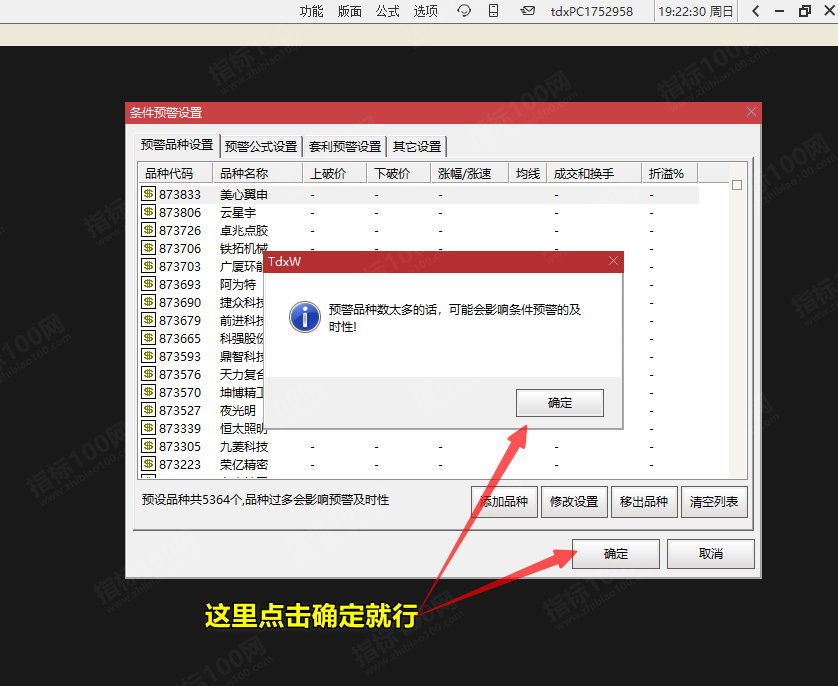Select the row named 卓兆点胶

(419, 231)
